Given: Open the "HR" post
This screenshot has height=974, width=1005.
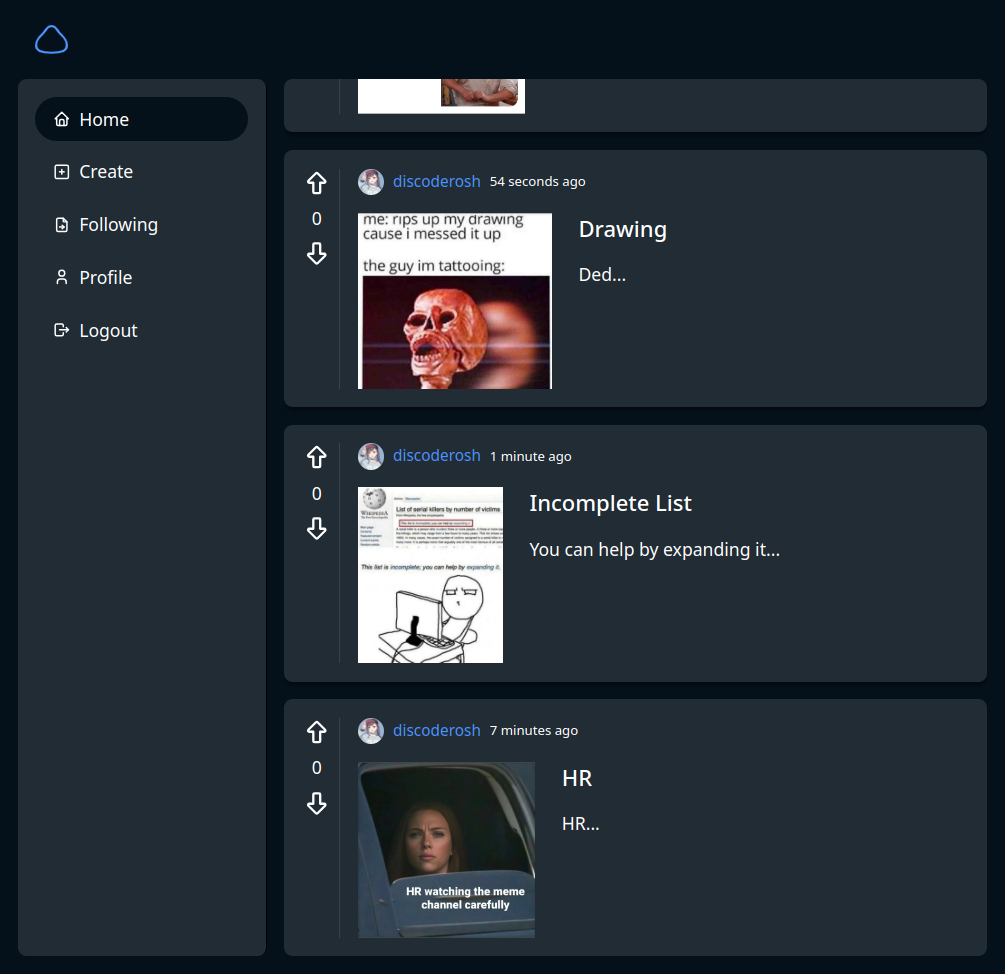Looking at the screenshot, I should 577,778.
